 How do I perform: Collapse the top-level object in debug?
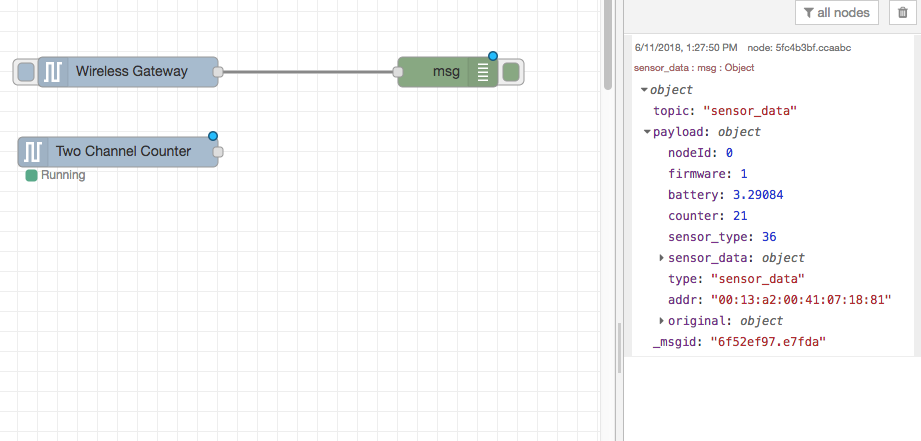[644, 90]
